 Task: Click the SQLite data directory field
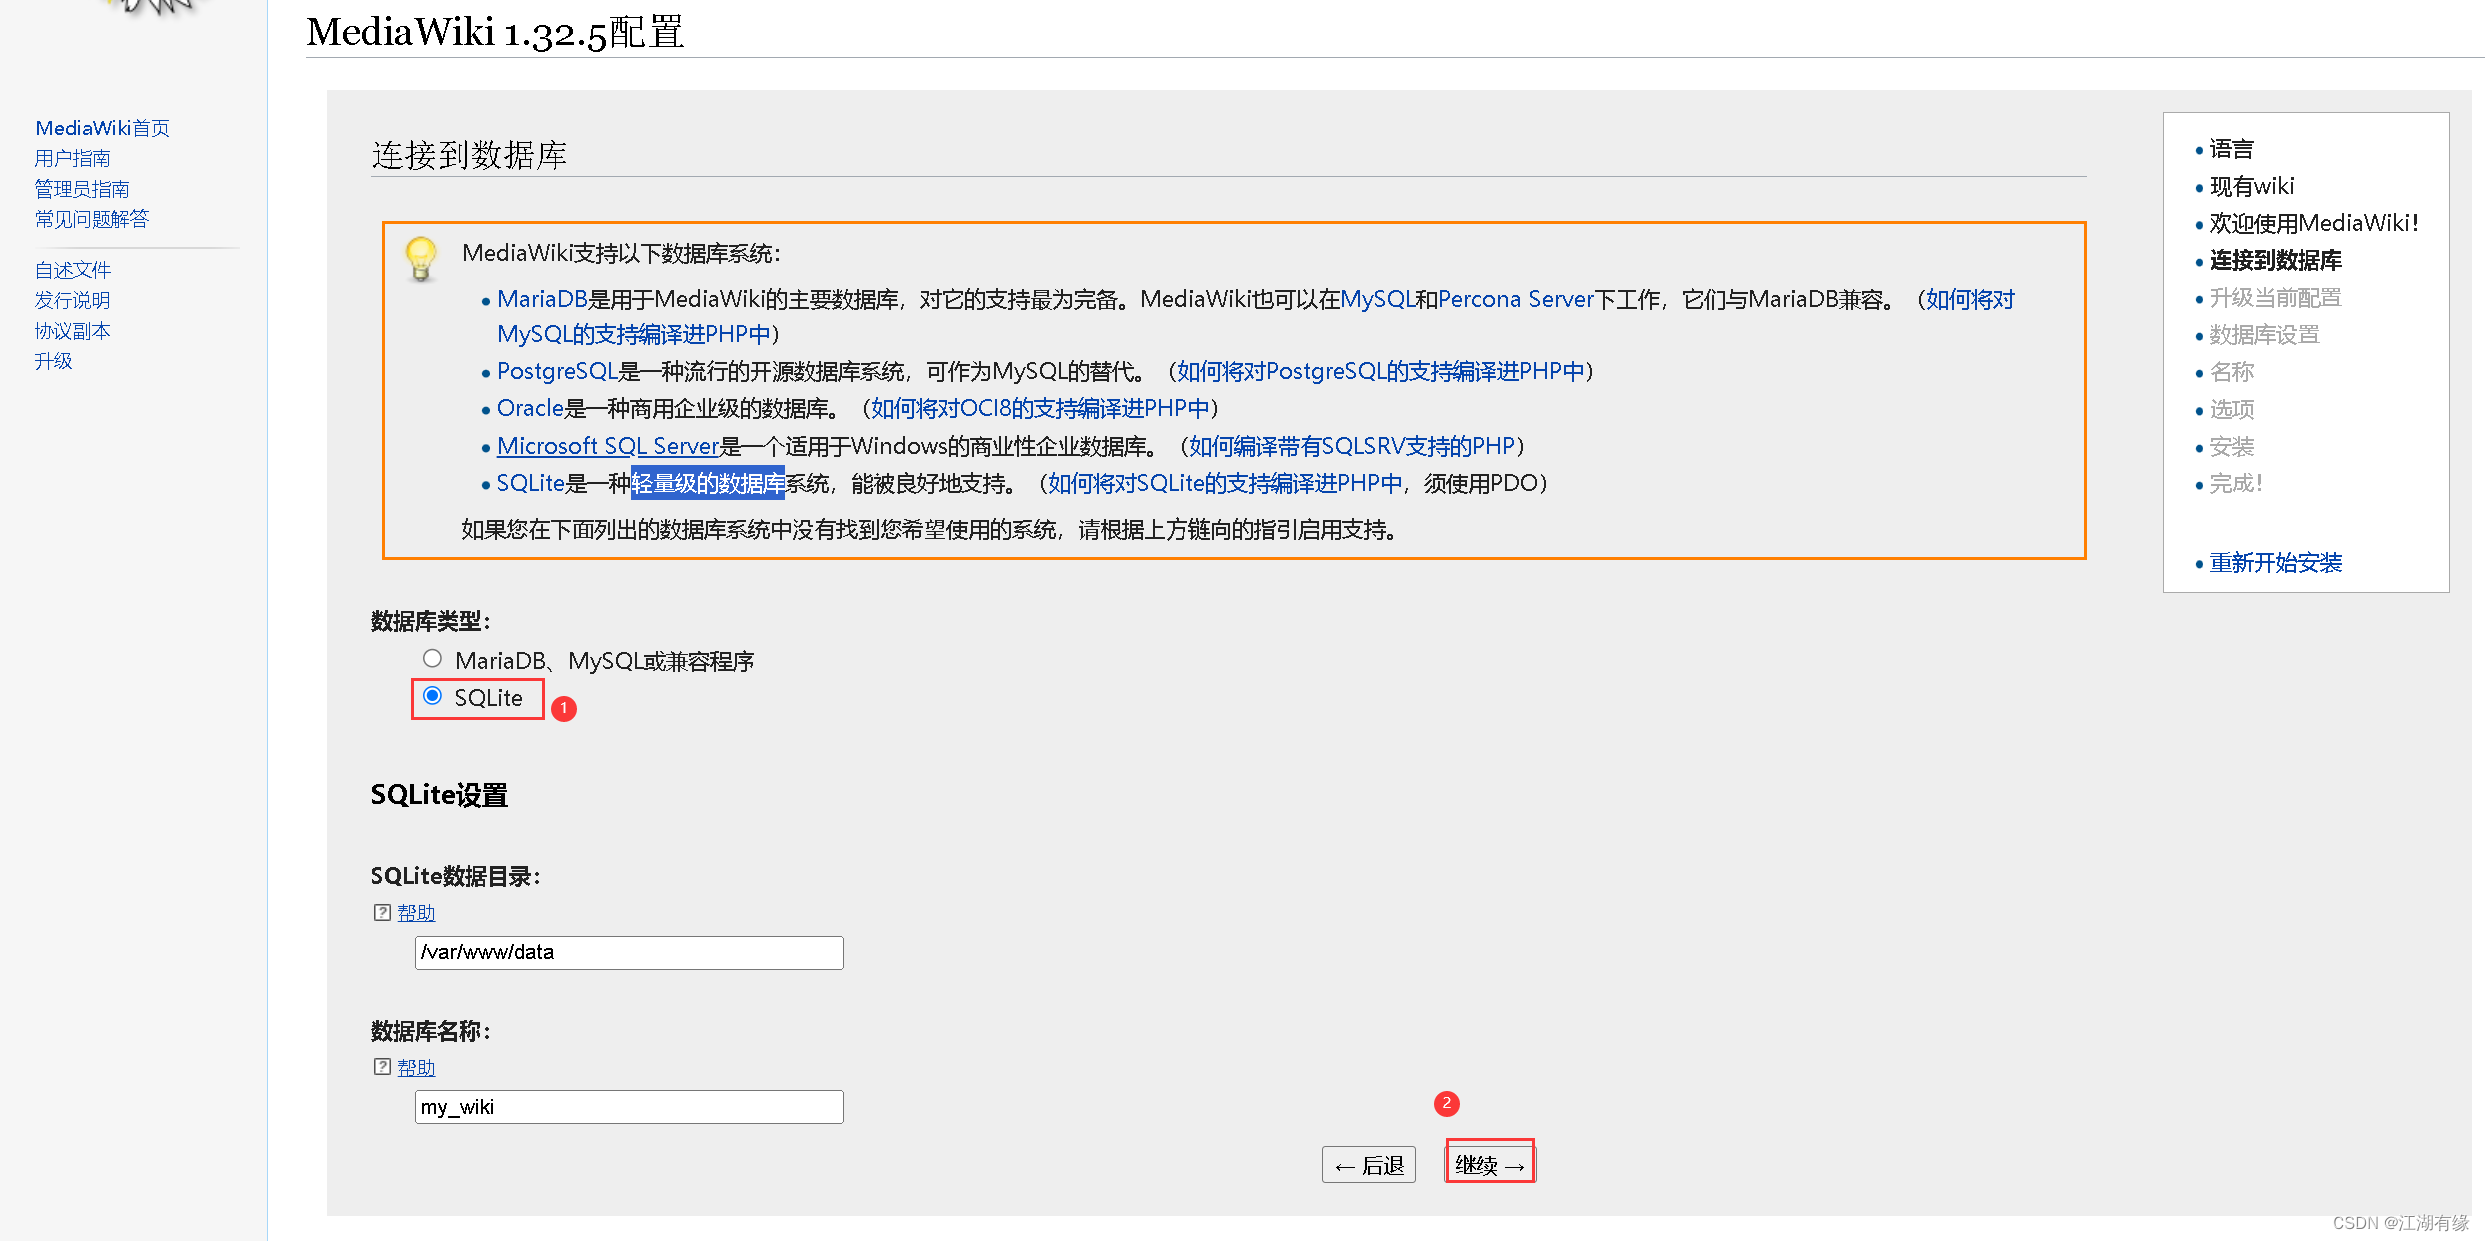628,952
